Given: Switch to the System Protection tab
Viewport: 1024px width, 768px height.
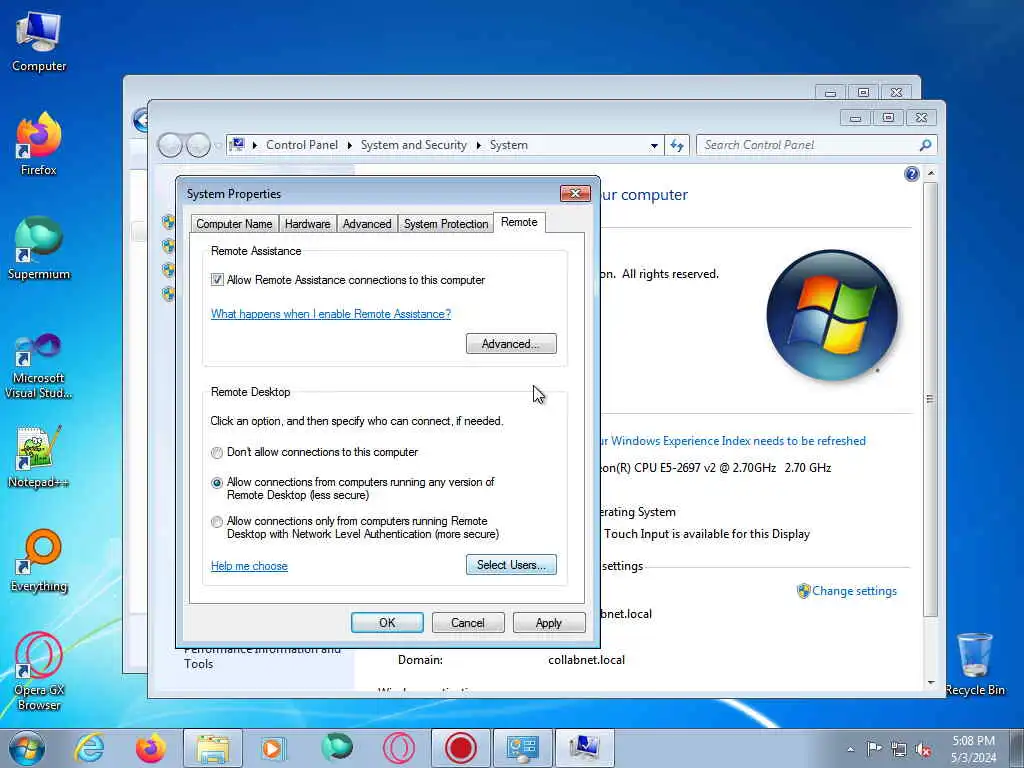Looking at the screenshot, I should (445, 224).
